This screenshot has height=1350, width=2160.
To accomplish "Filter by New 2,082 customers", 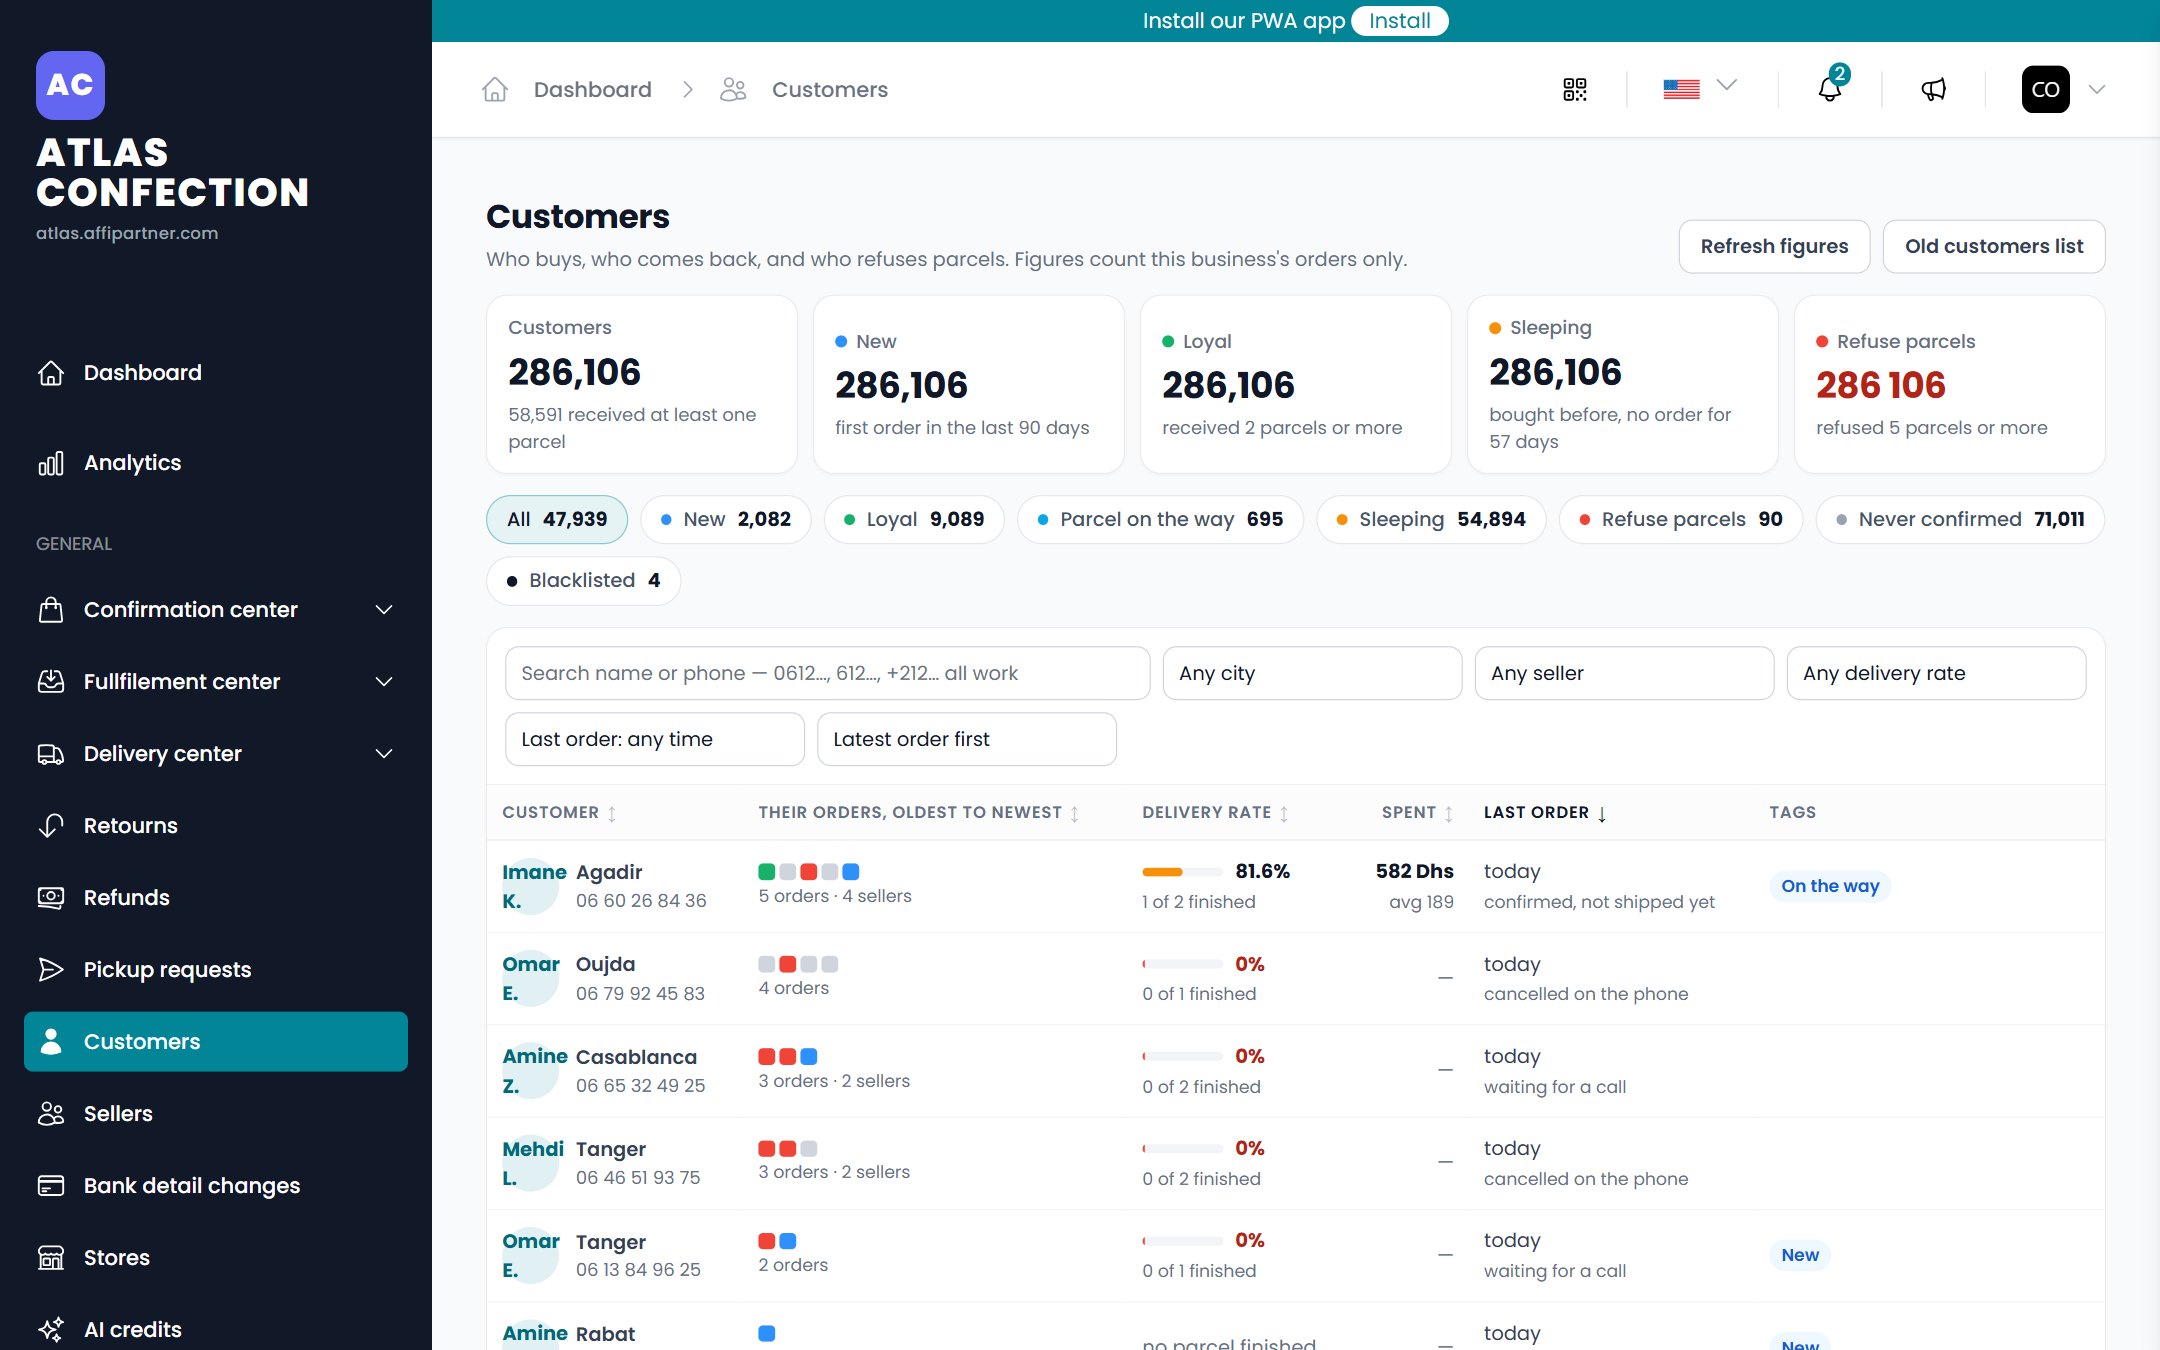I will 726,519.
